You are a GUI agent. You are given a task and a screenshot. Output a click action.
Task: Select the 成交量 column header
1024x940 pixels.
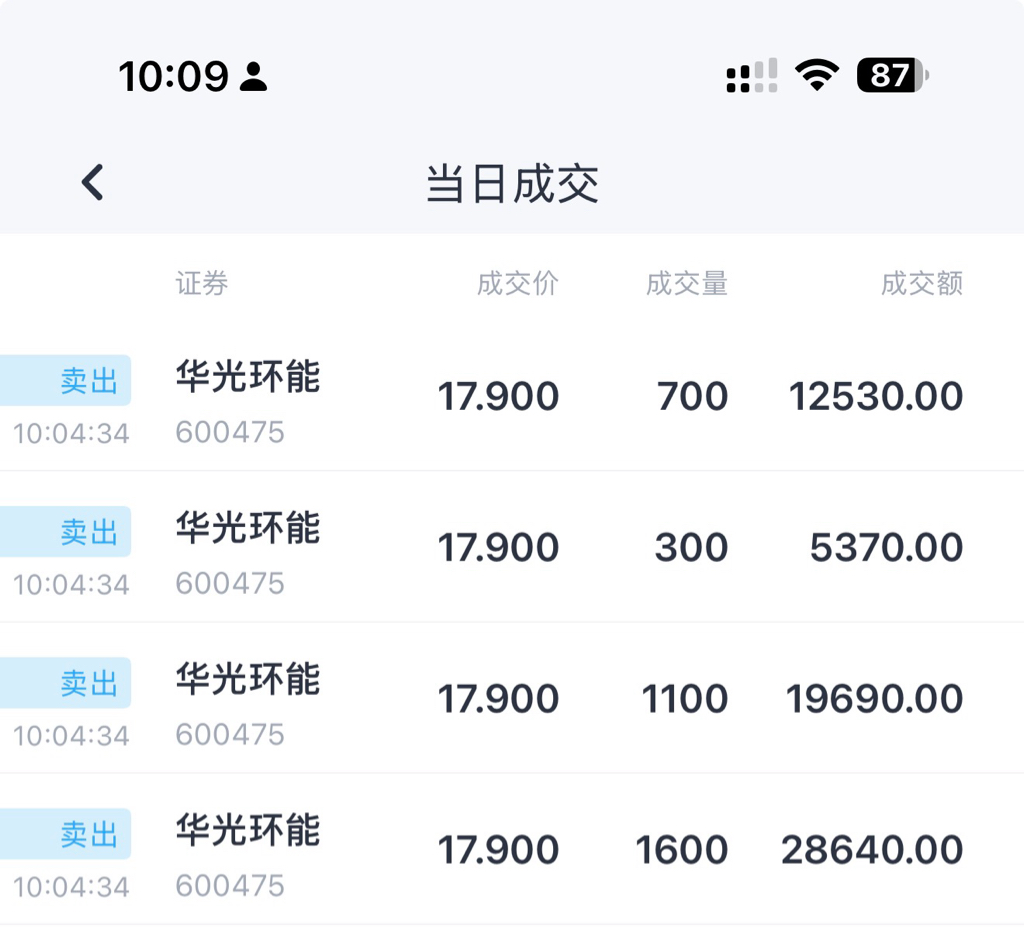686,284
